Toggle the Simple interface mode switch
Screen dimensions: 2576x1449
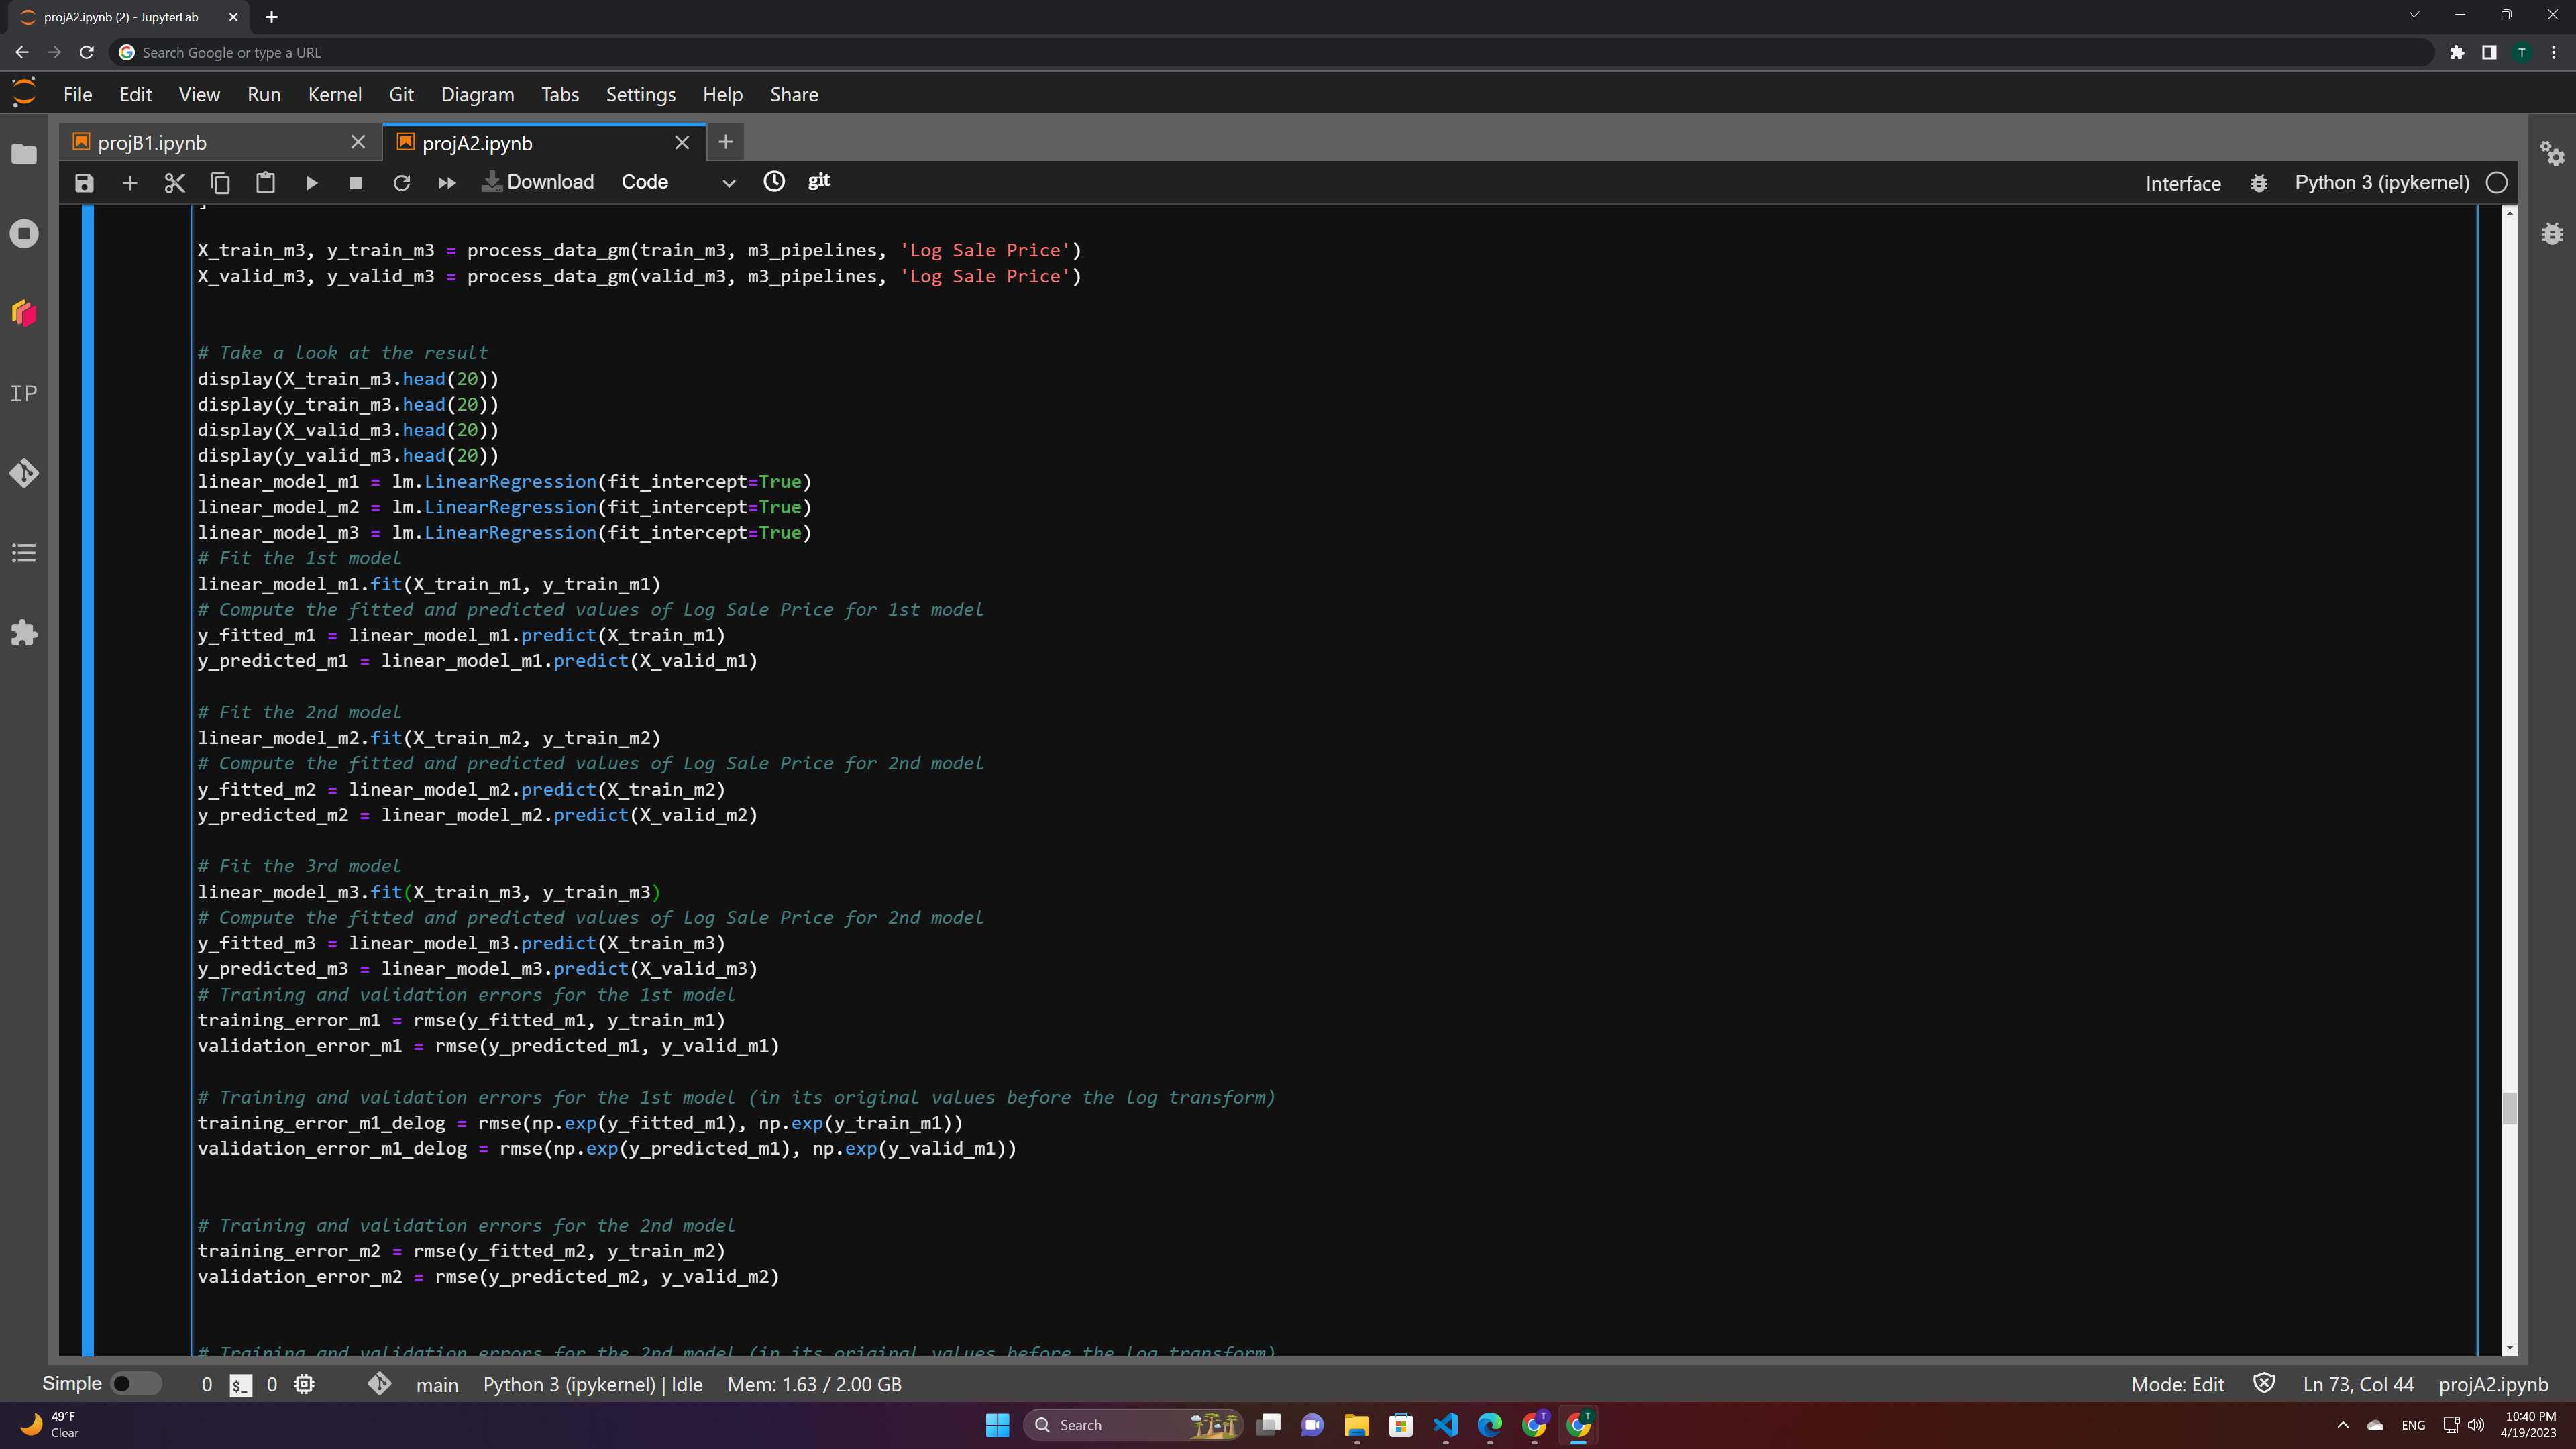pyautogui.click(x=134, y=1384)
